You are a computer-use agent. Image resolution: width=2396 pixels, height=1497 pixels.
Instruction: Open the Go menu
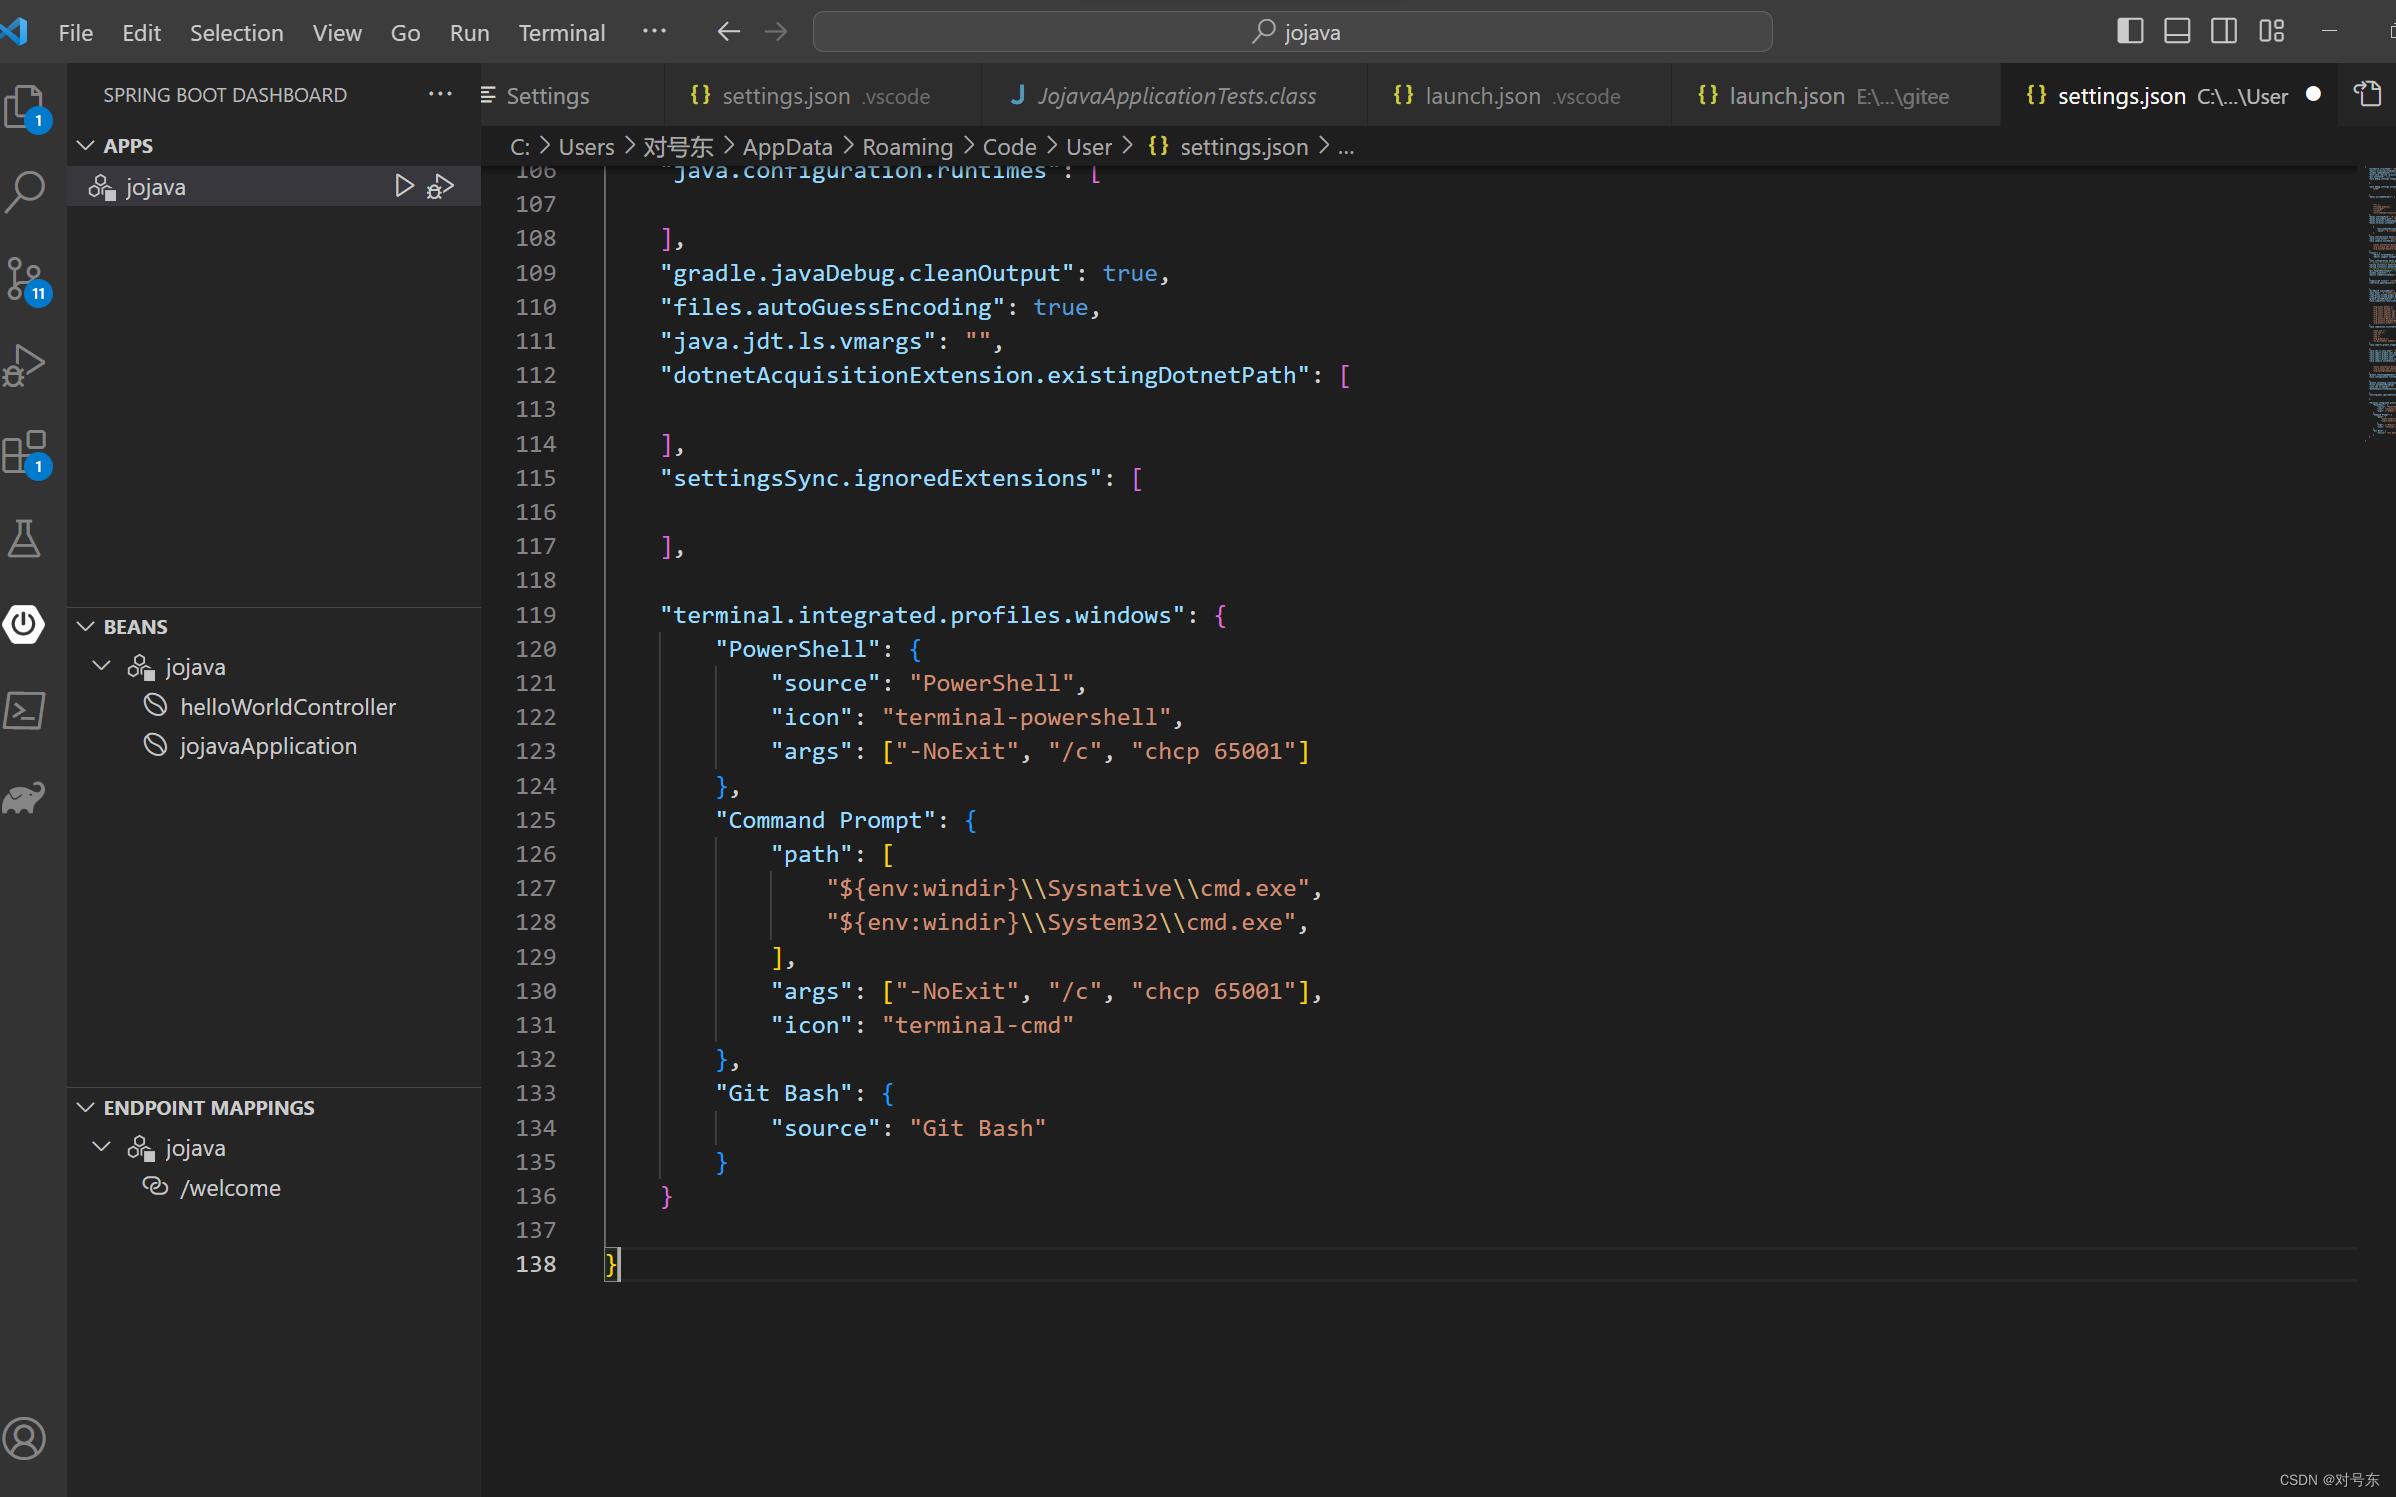[405, 33]
